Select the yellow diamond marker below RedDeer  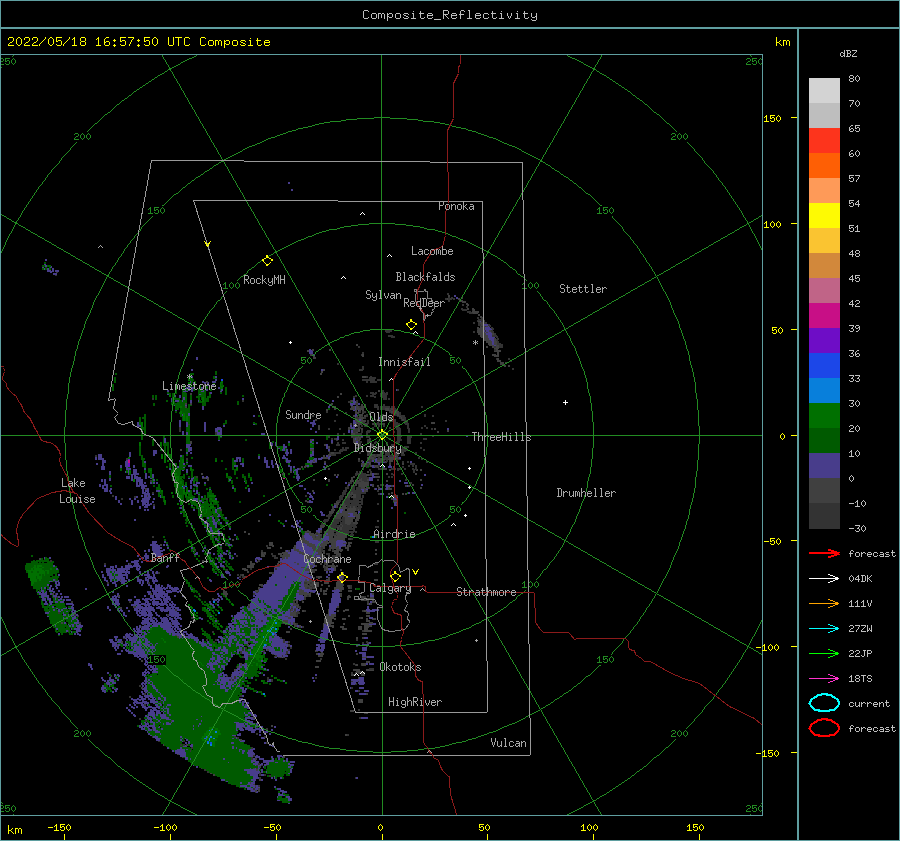(412, 325)
